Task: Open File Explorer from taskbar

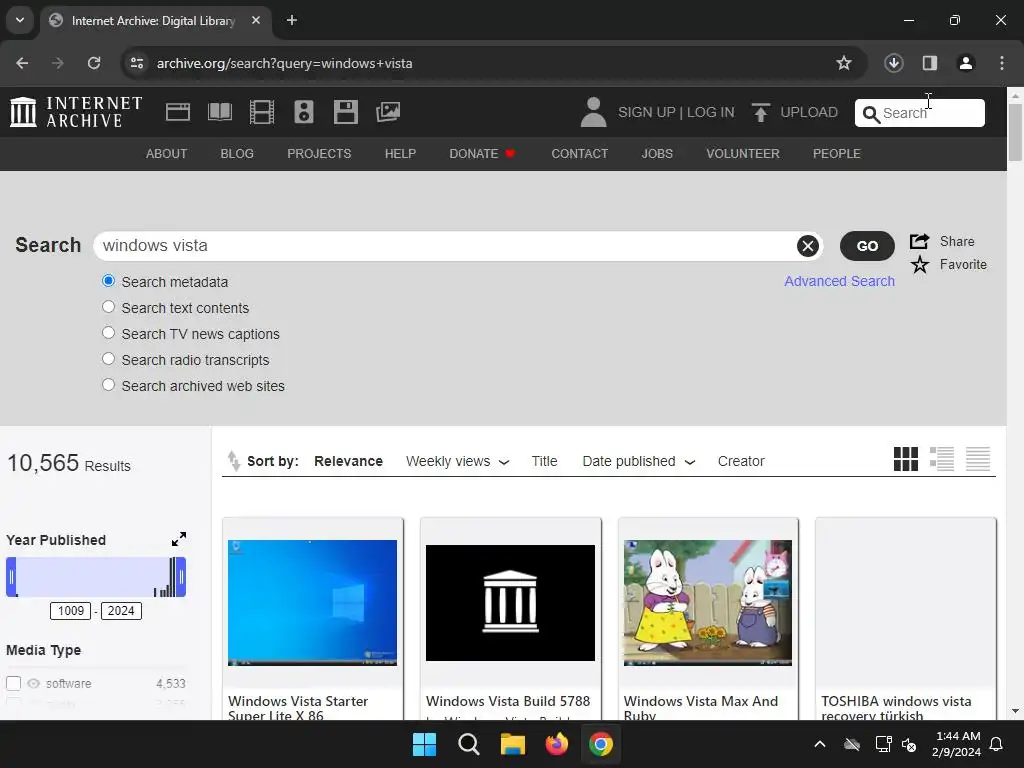Action: 513,744
